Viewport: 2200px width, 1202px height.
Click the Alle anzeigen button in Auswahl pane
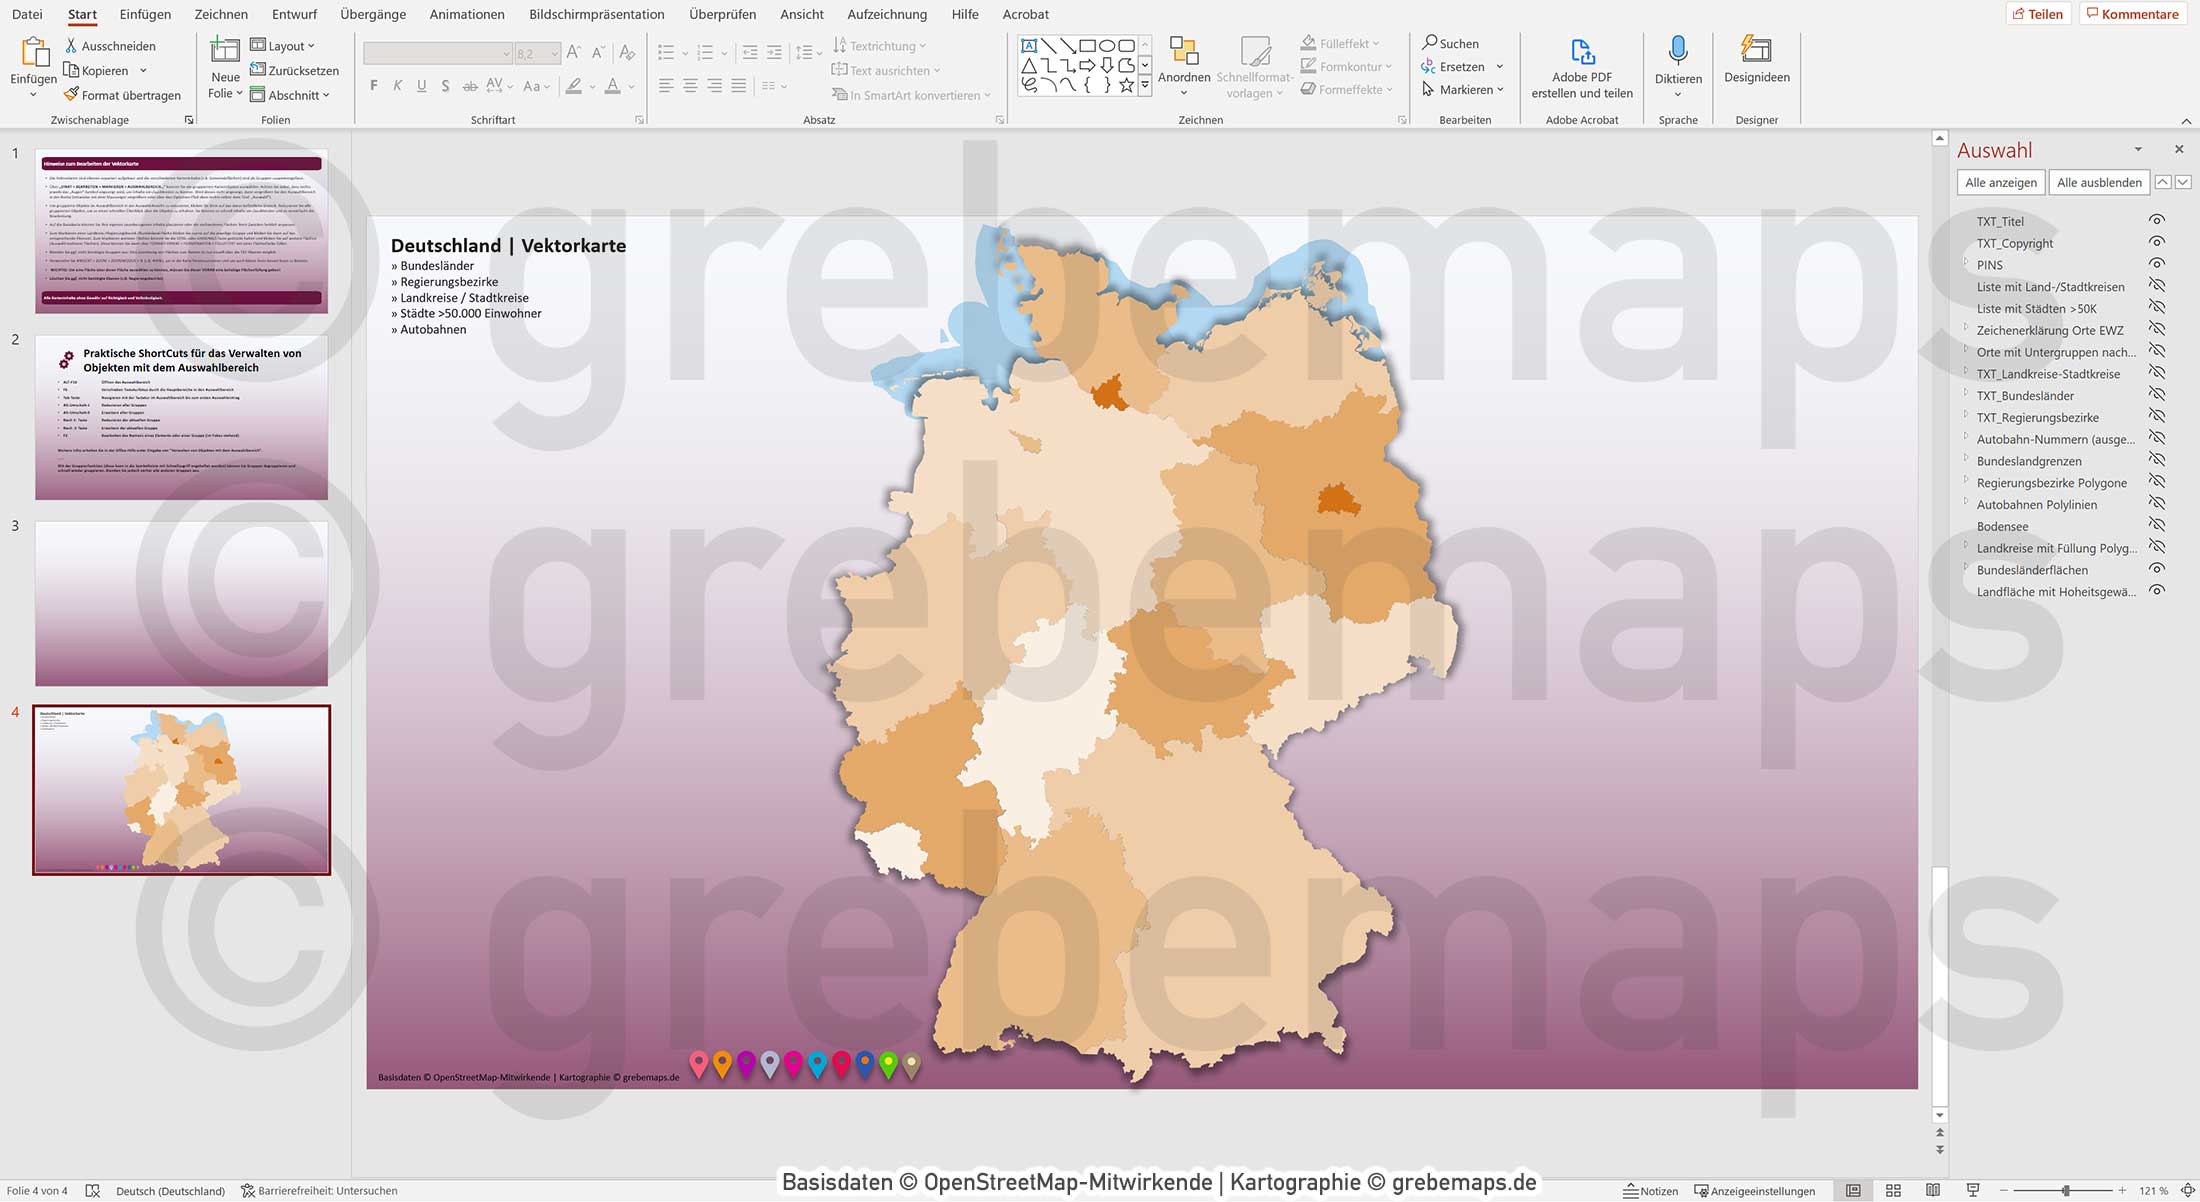point(2000,182)
